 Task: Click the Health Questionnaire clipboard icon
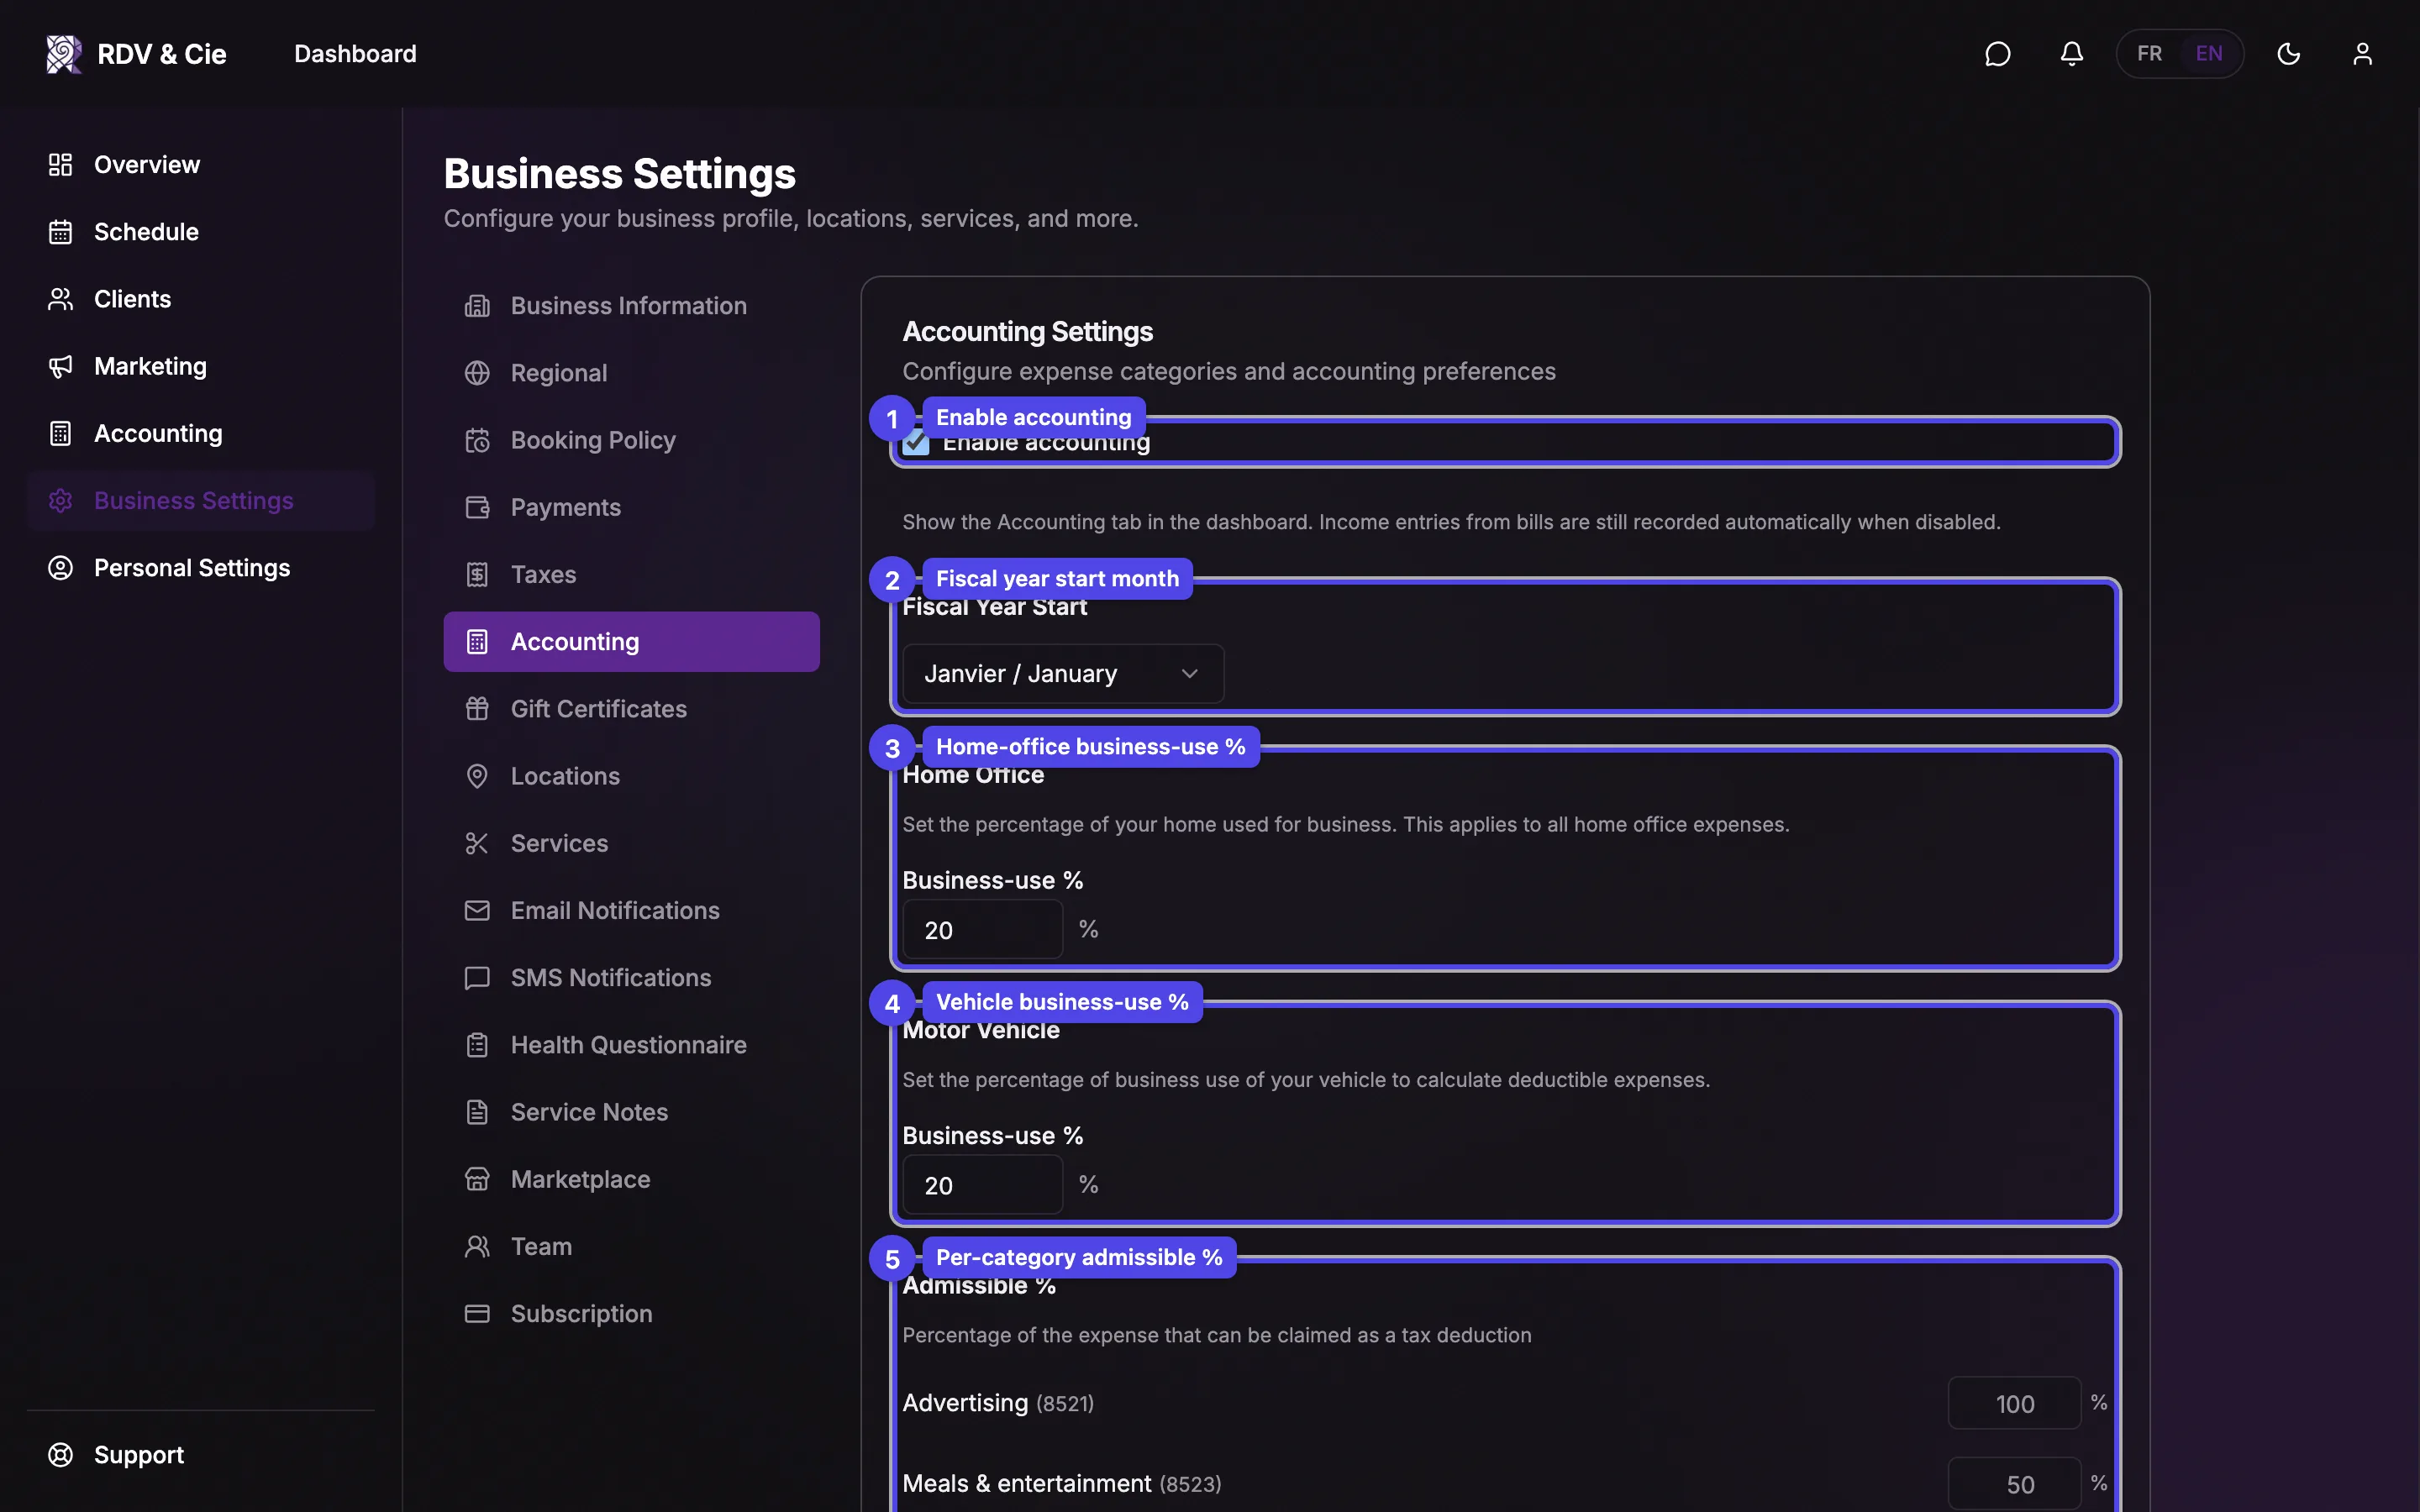pos(477,1045)
